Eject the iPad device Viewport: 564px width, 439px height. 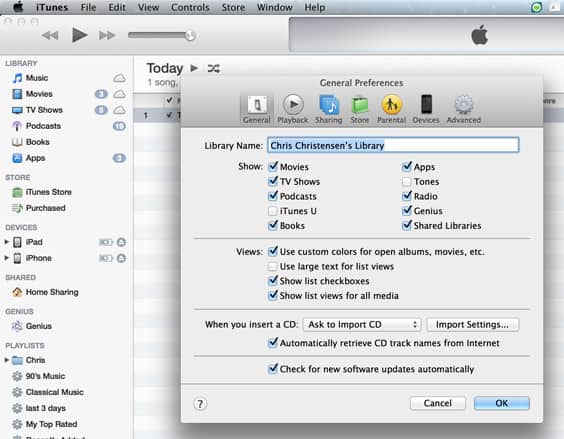point(121,242)
